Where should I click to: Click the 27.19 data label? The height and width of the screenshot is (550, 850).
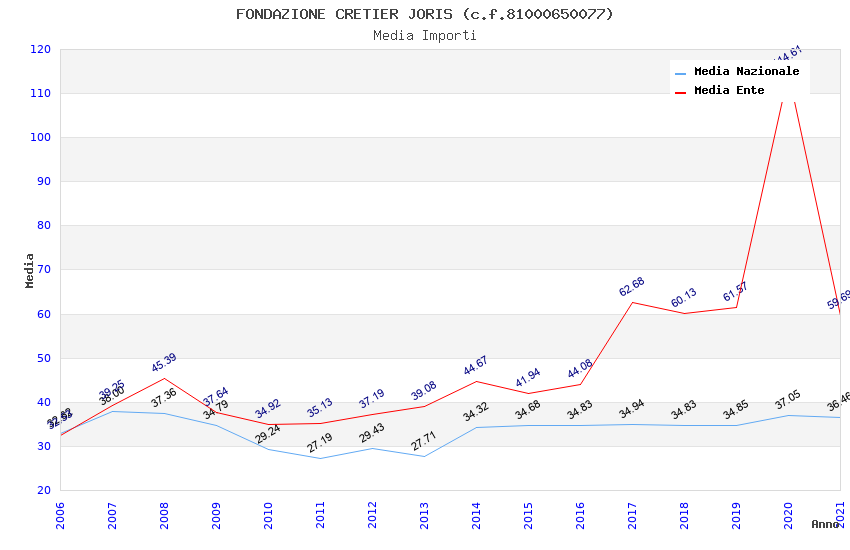(x=320, y=443)
